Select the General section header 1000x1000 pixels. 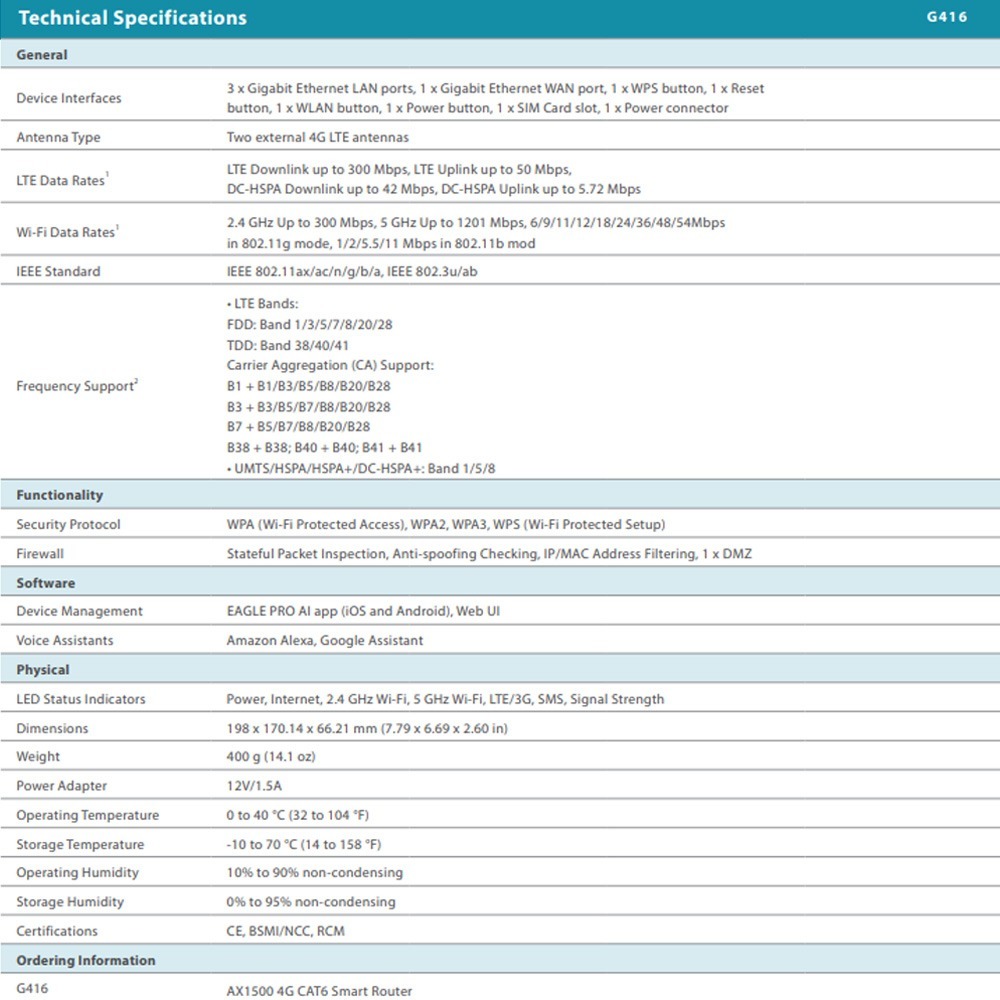[42, 55]
